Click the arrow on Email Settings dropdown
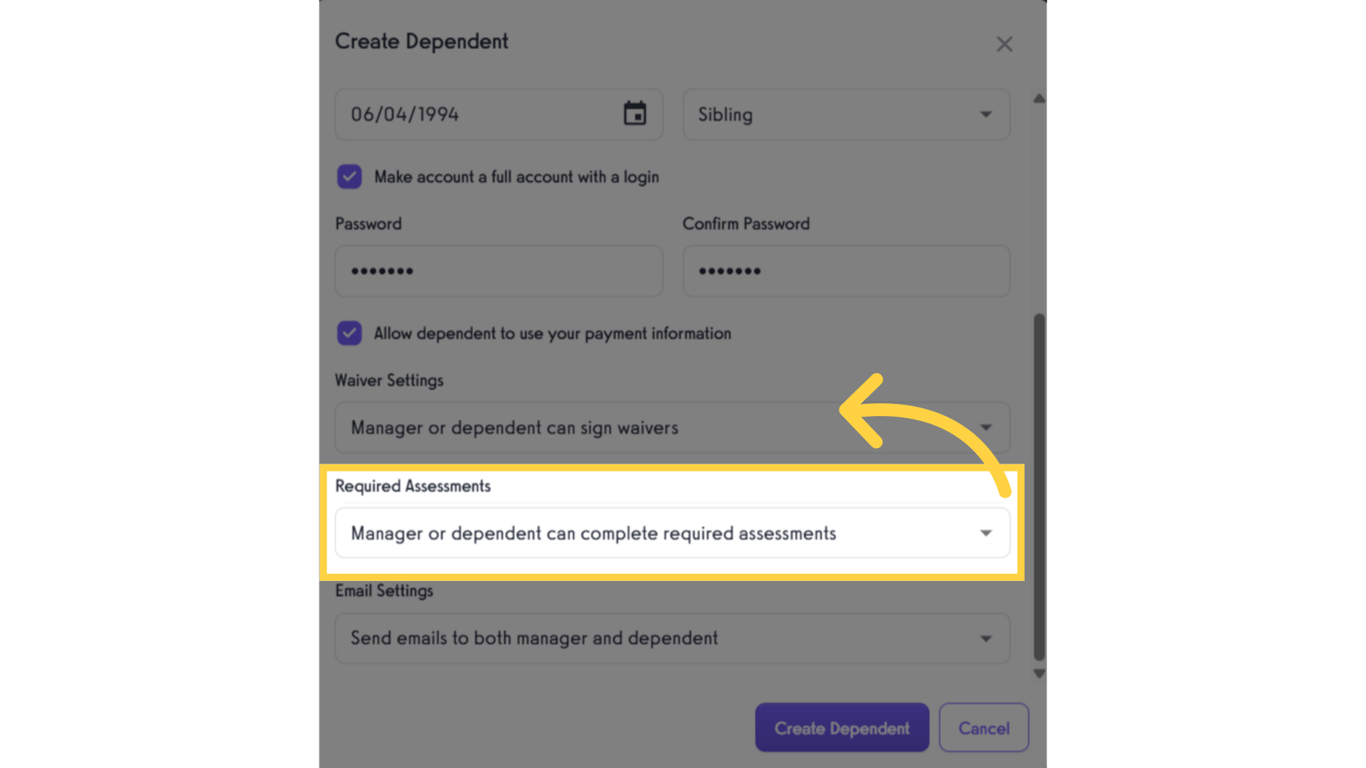This screenshot has width=1366, height=768. (x=985, y=638)
